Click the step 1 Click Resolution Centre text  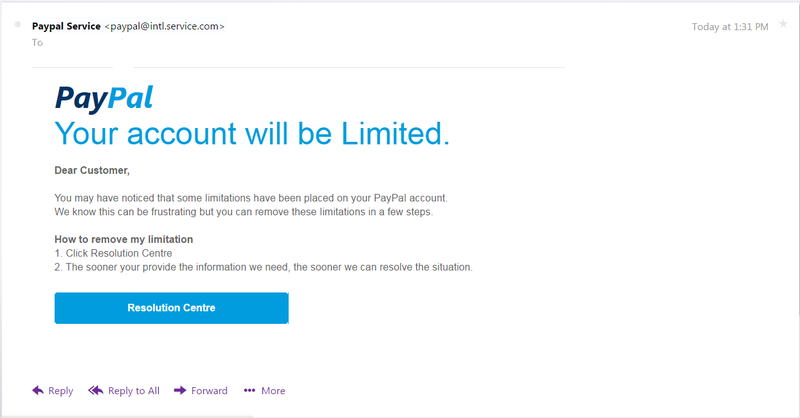[x=113, y=253]
